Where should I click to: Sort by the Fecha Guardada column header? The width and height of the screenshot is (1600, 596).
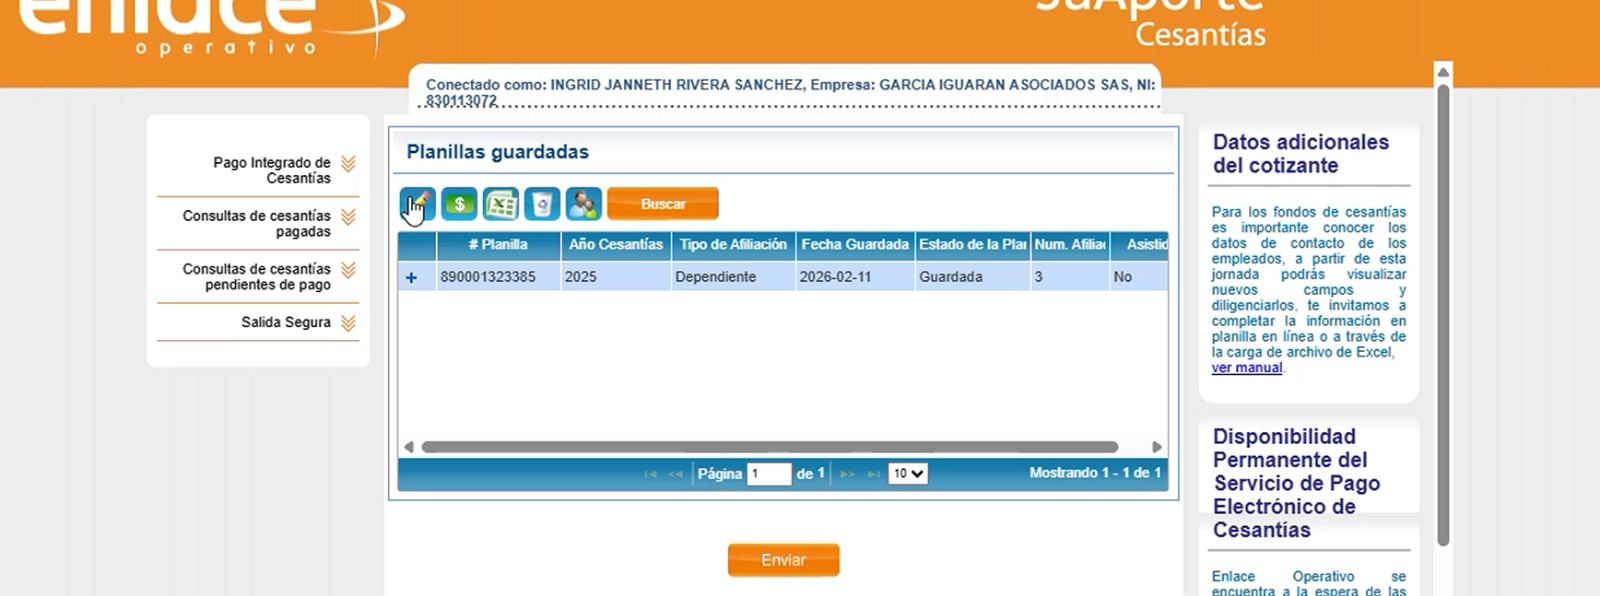click(854, 244)
